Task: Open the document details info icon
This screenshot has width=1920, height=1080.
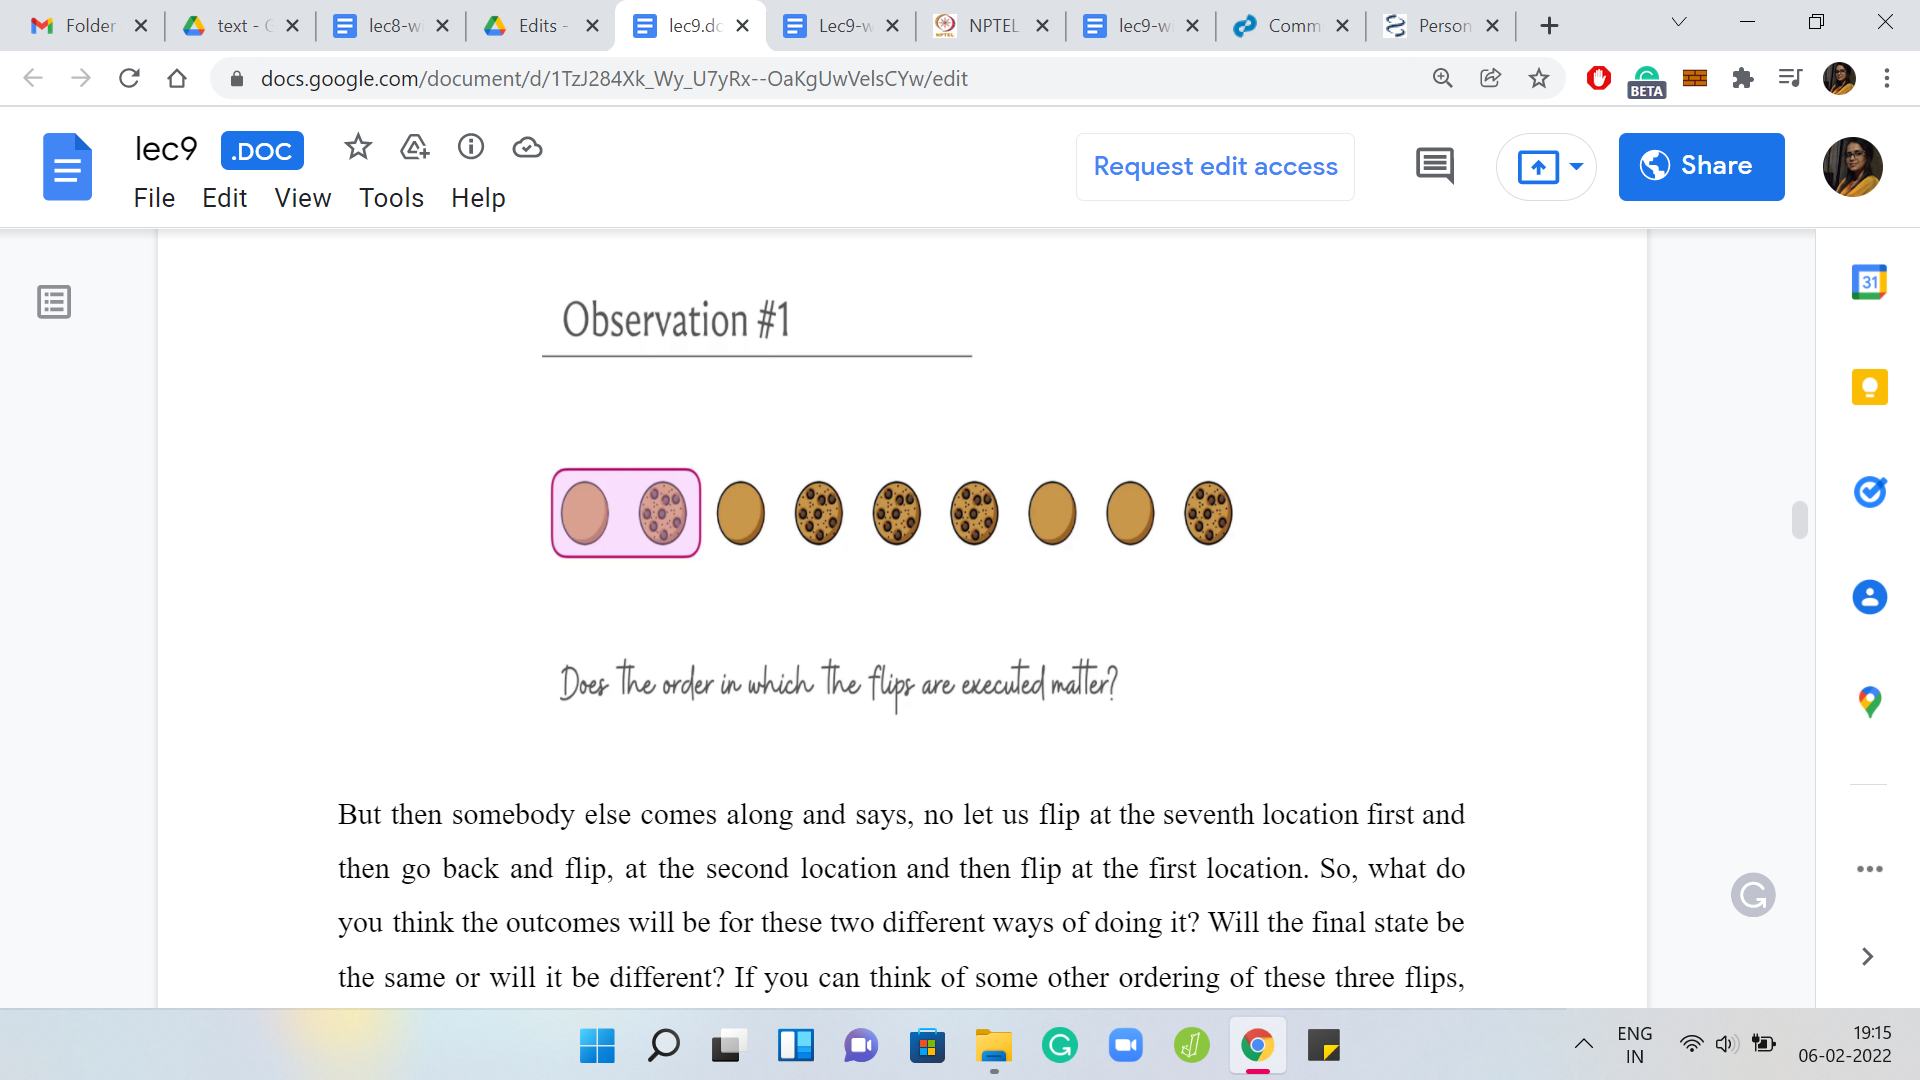Action: (471, 148)
